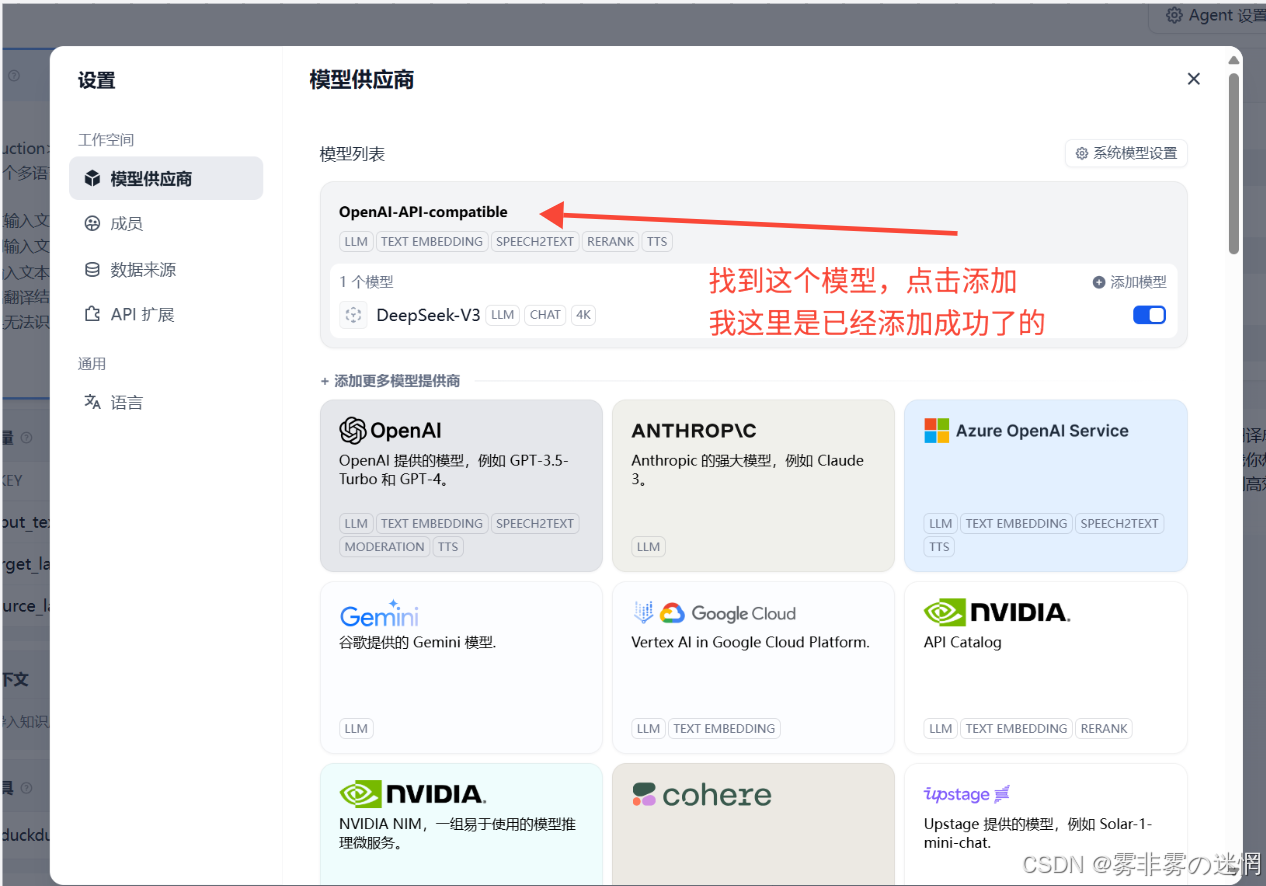The image size is (1266, 886).
Task: Click the MODERATION tag on OpenAI card
Action: (x=384, y=547)
